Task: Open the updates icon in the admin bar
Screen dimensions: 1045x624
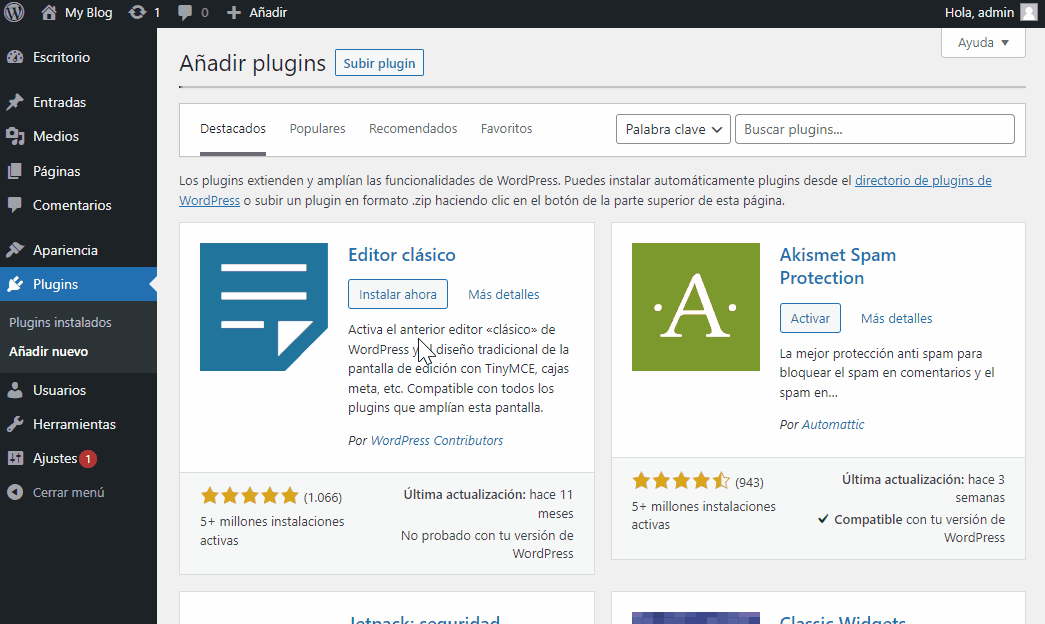Action: (x=137, y=13)
